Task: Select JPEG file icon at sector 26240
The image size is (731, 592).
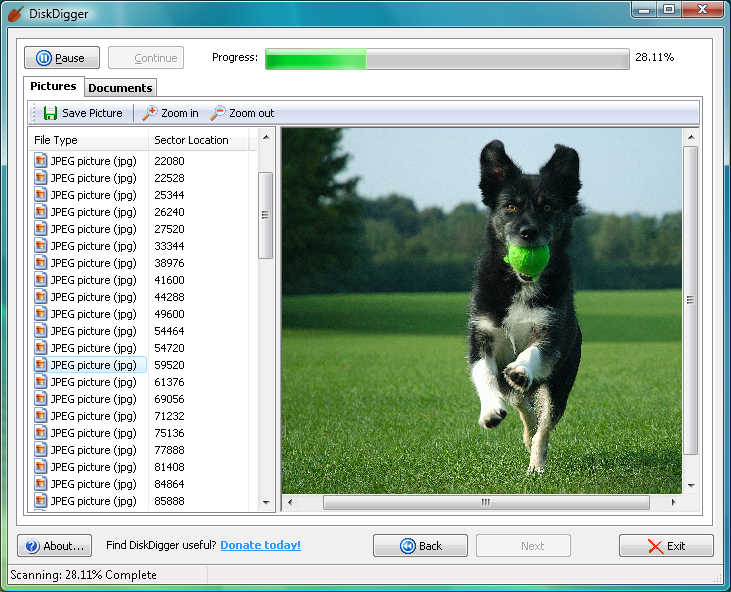Action: (x=41, y=212)
